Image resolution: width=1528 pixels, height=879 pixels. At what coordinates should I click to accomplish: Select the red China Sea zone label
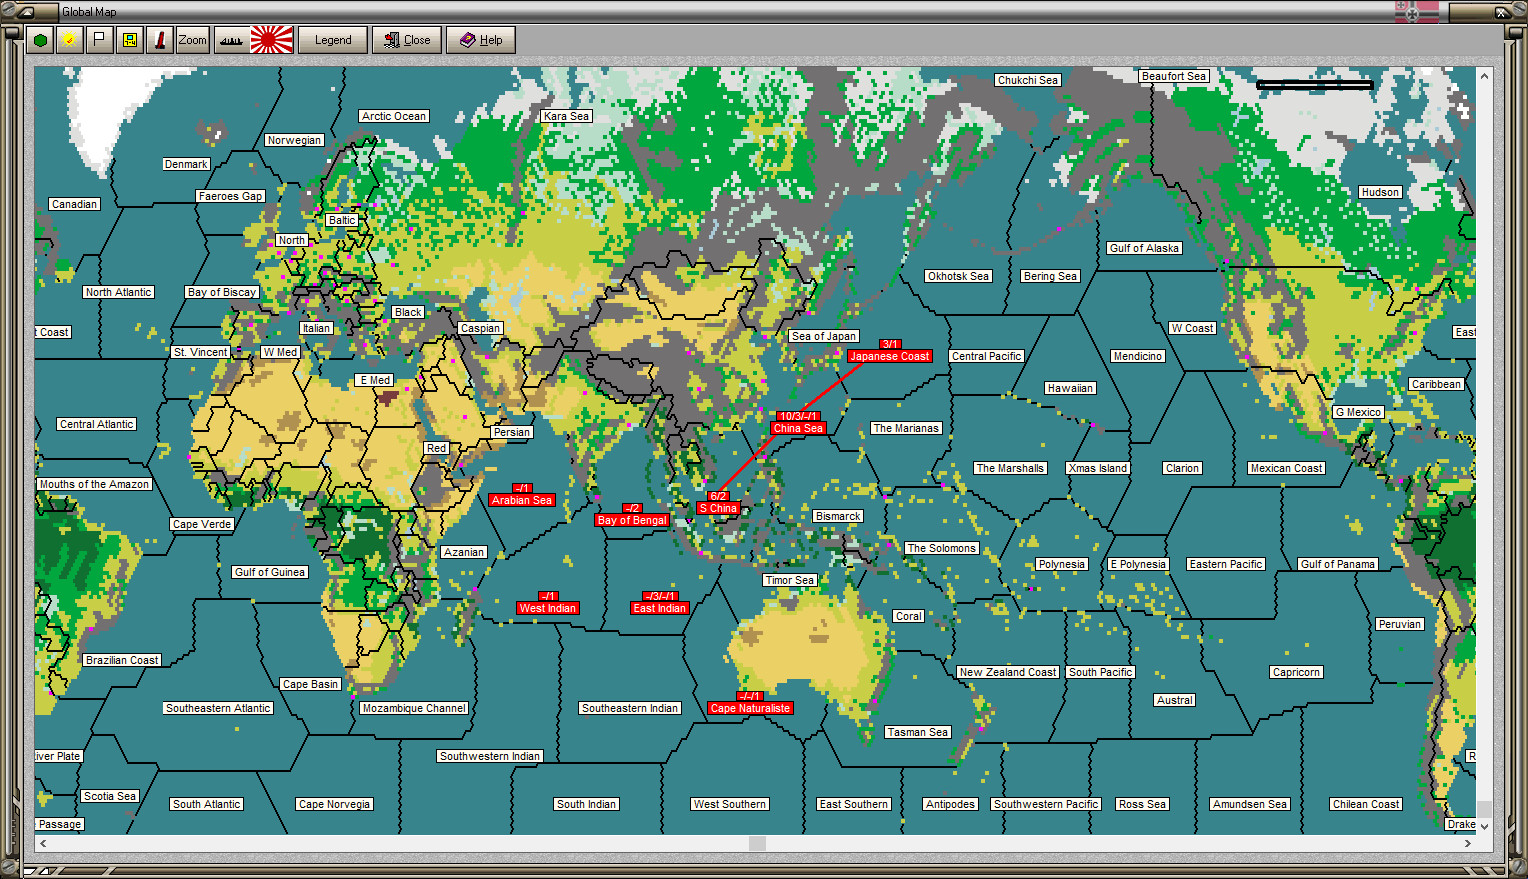798,428
